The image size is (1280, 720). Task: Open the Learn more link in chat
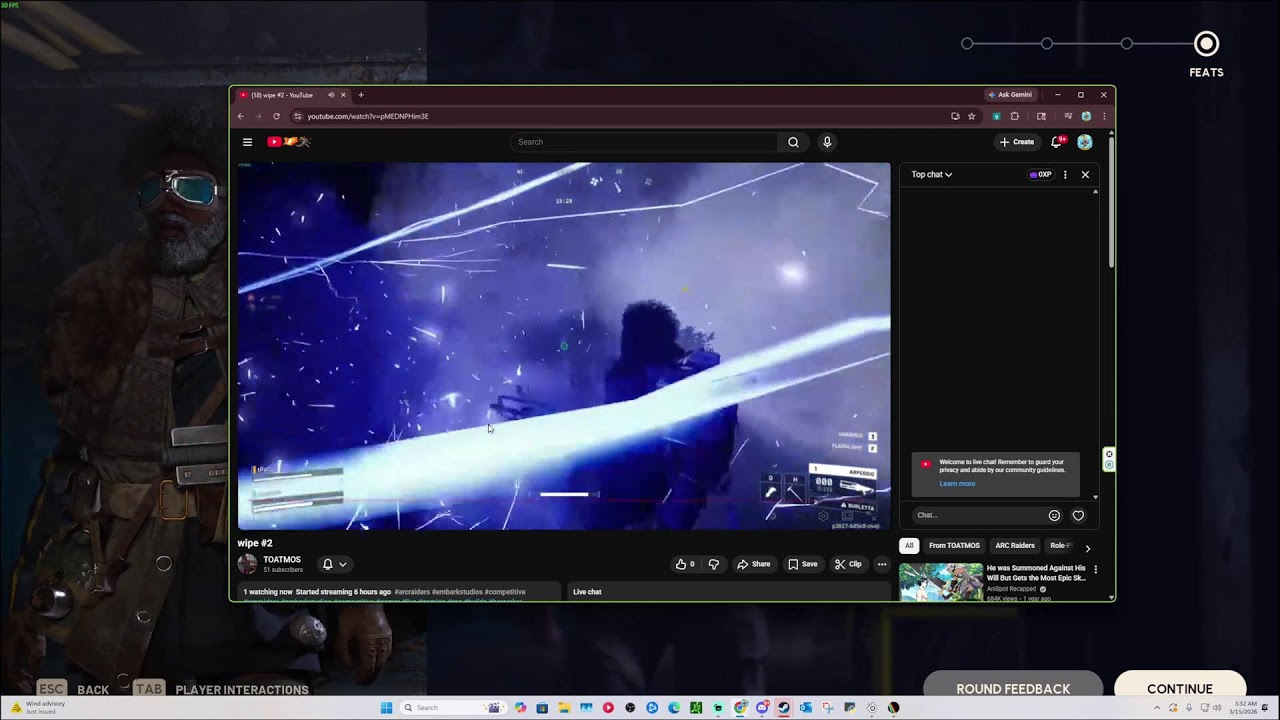957,484
